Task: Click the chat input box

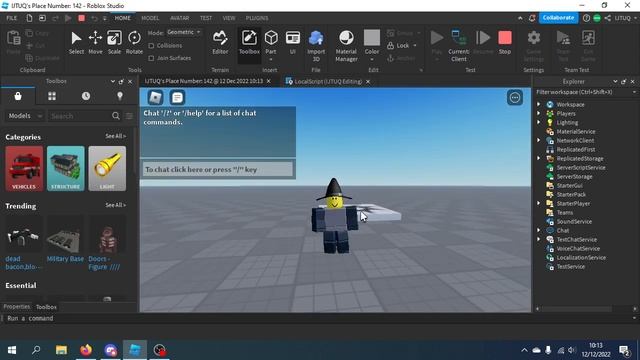Action: 218,169
